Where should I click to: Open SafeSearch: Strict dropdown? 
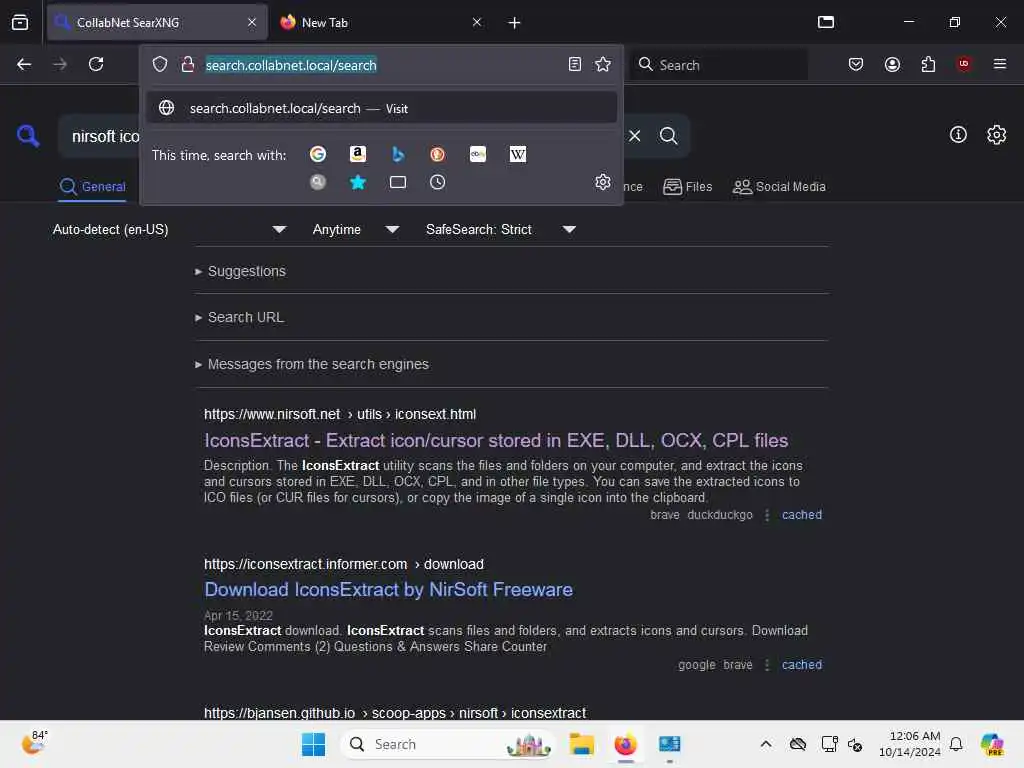click(x=500, y=229)
